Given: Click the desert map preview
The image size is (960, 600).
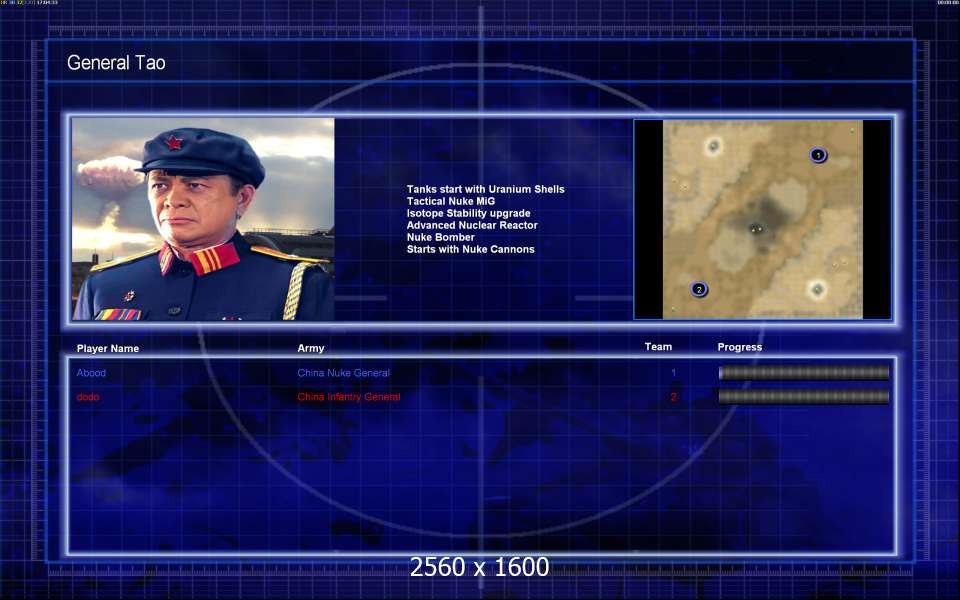Looking at the screenshot, I should (x=762, y=219).
